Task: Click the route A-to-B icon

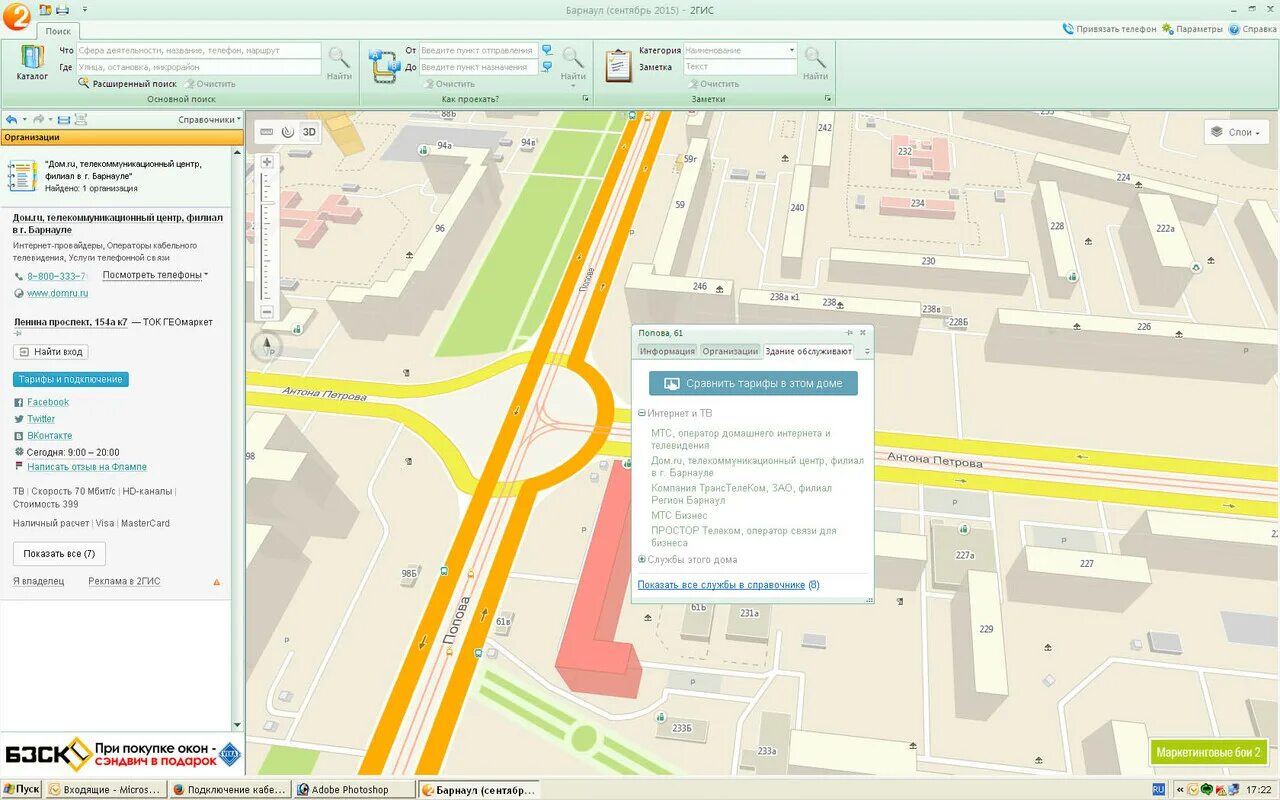Action: coord(385,66)
